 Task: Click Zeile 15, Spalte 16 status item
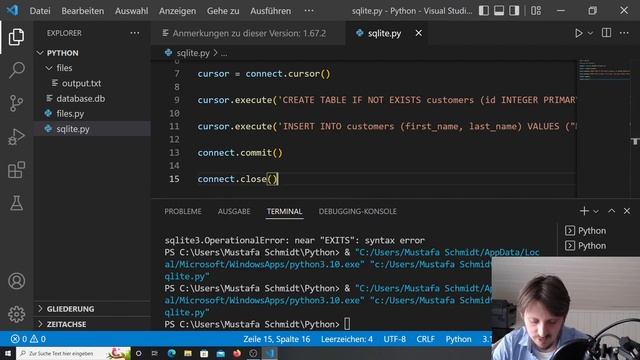(x=277, y=339)
